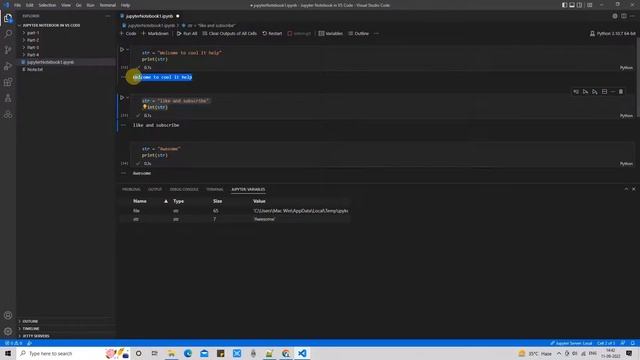Open Note.txt in explorer
Image resolution: width=640 pixels, height=360 pixels.
[65, 69]
